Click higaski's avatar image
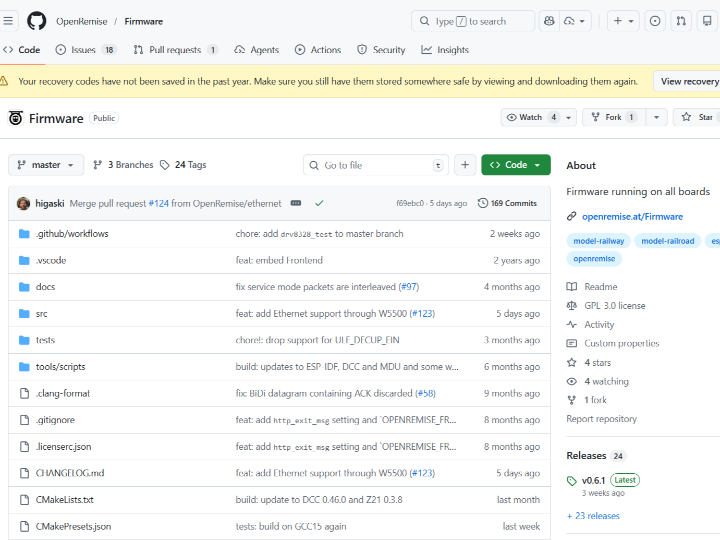The height and width of the screenshot is (540, 720). pyautogui.click(x=23, y=203)
